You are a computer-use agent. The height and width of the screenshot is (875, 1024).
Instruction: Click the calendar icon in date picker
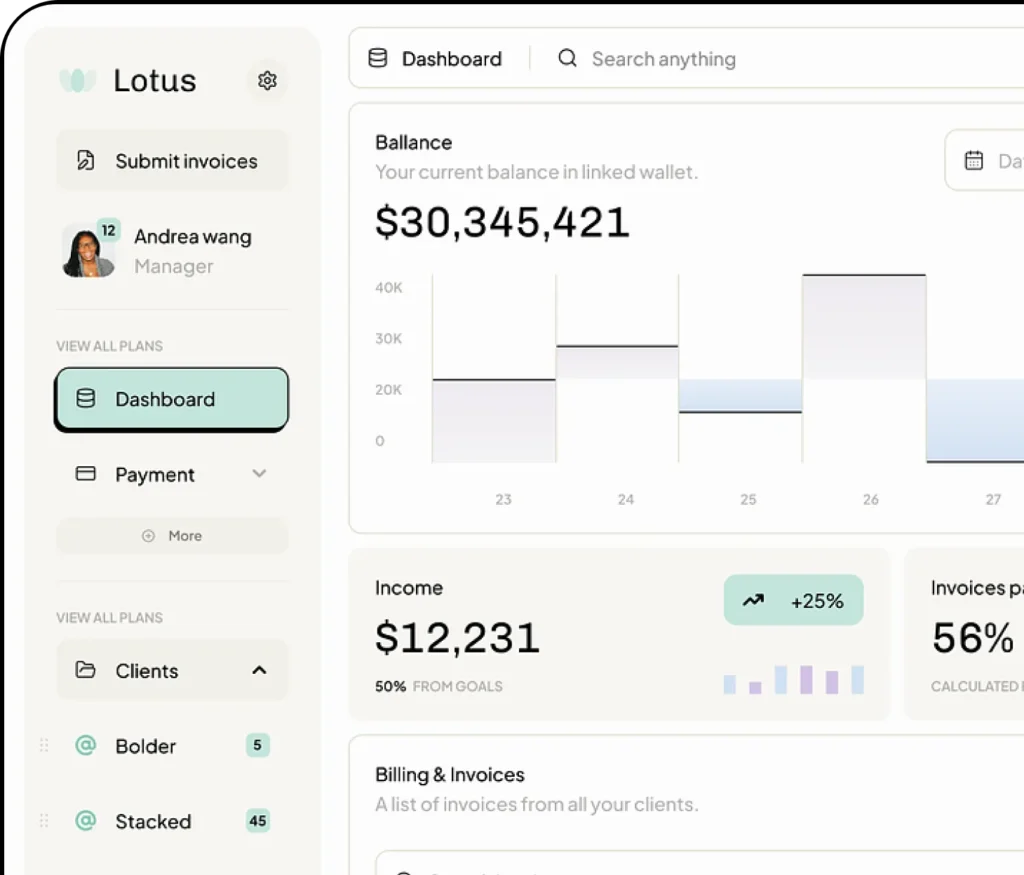(x=973, y=160)
